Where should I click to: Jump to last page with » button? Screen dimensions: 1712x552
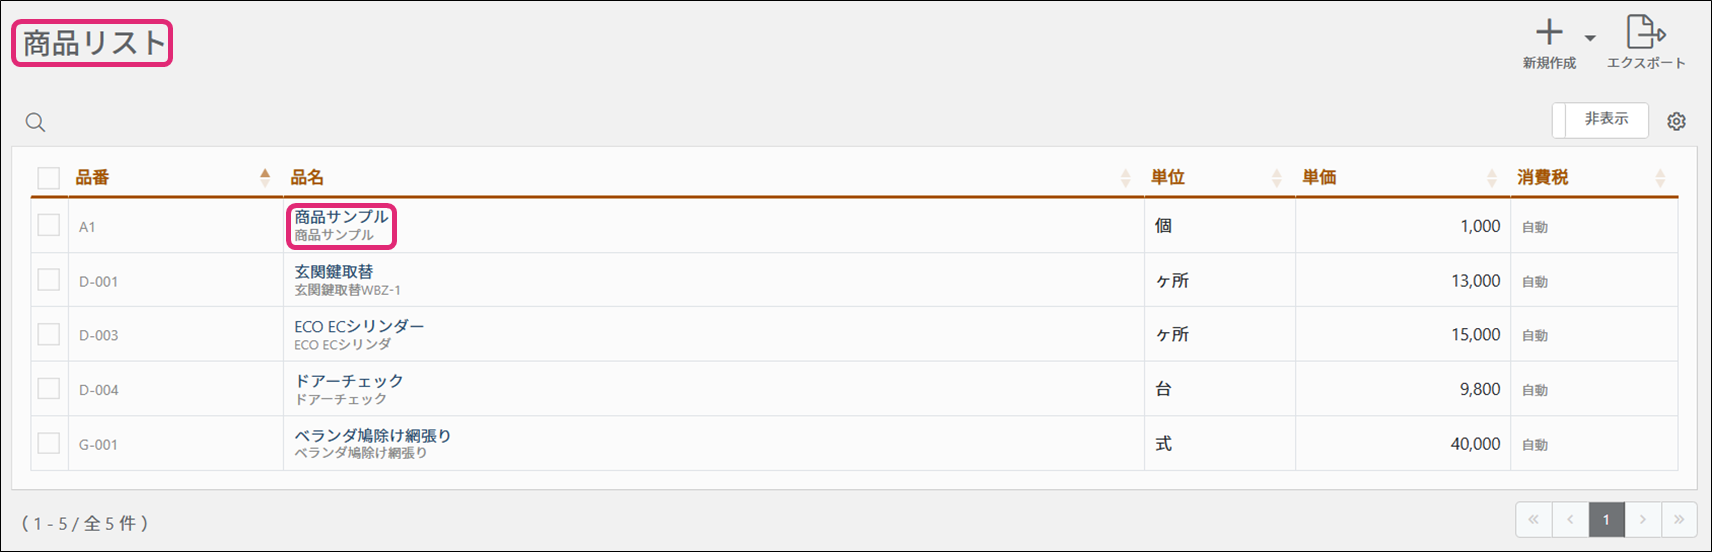pos(1679,519)
